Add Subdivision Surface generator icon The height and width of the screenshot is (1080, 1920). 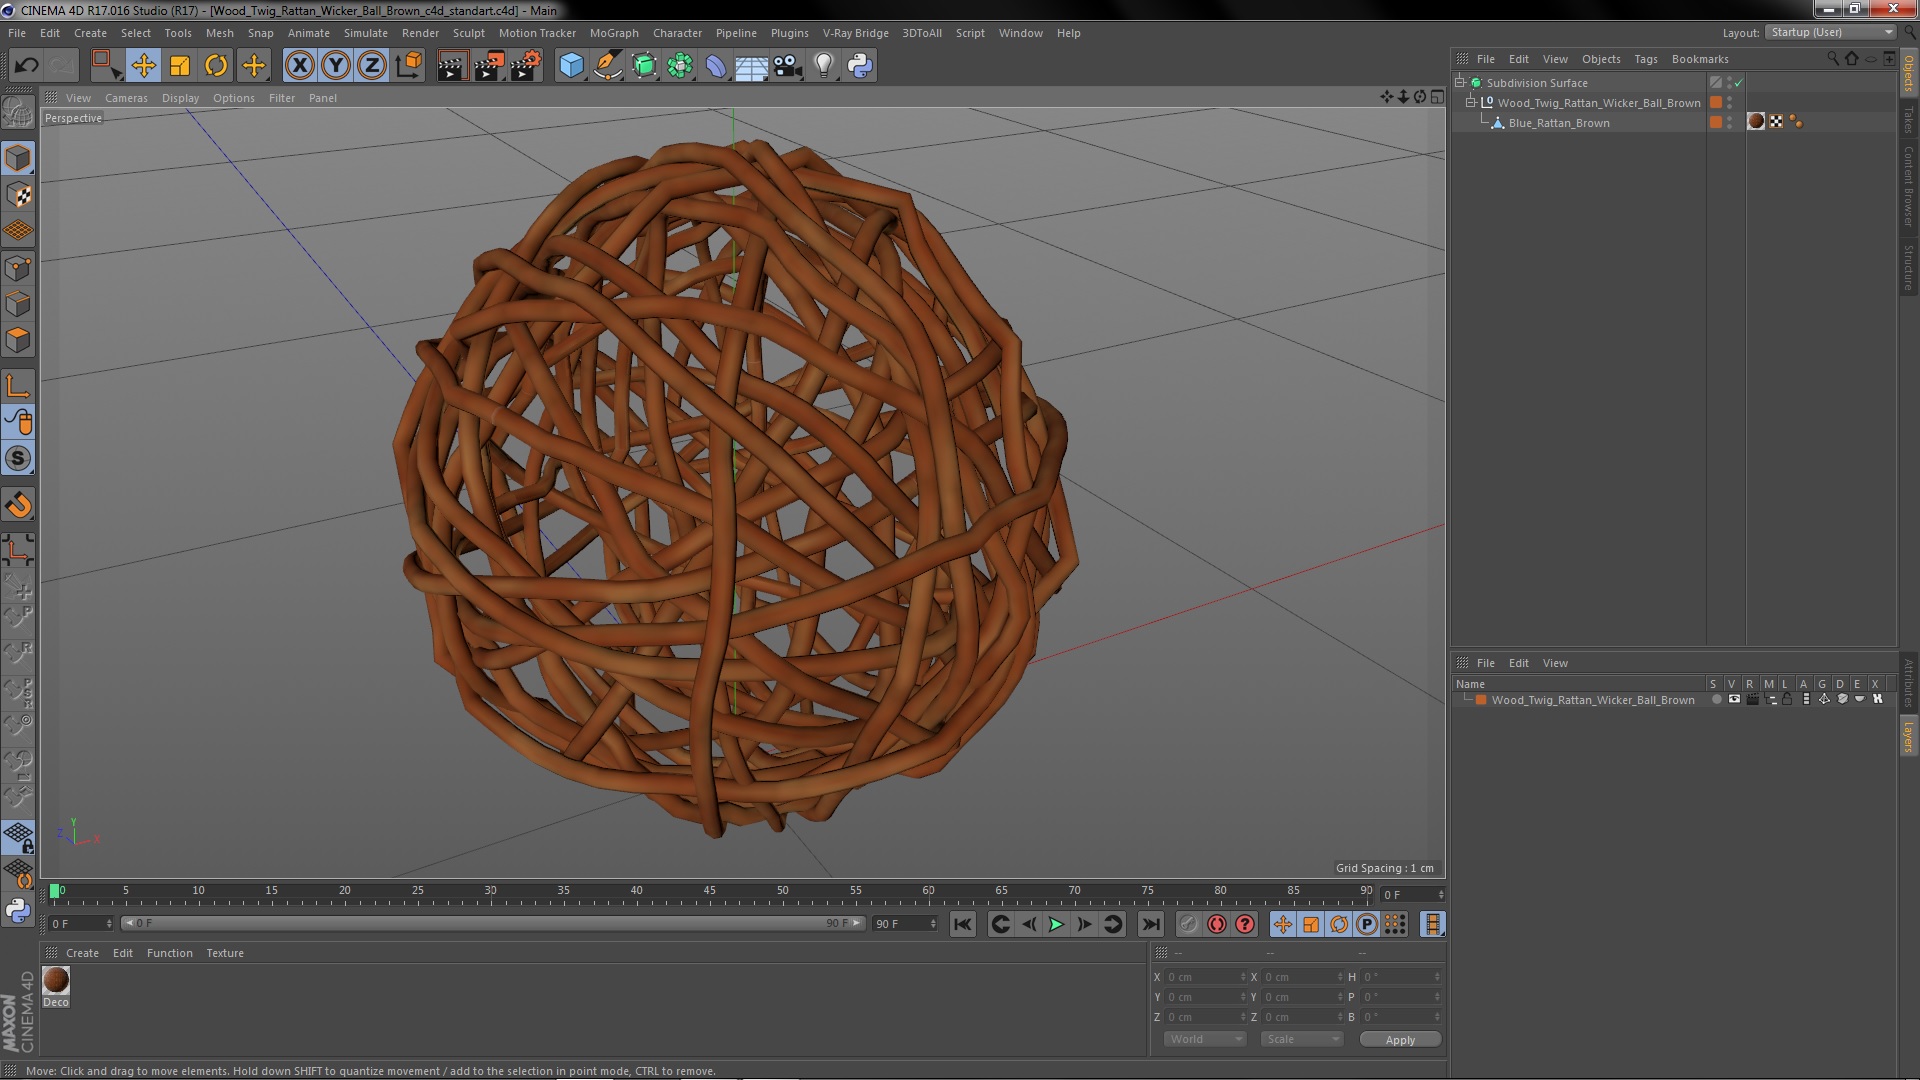pyautogui.click(x=644, y=66)
